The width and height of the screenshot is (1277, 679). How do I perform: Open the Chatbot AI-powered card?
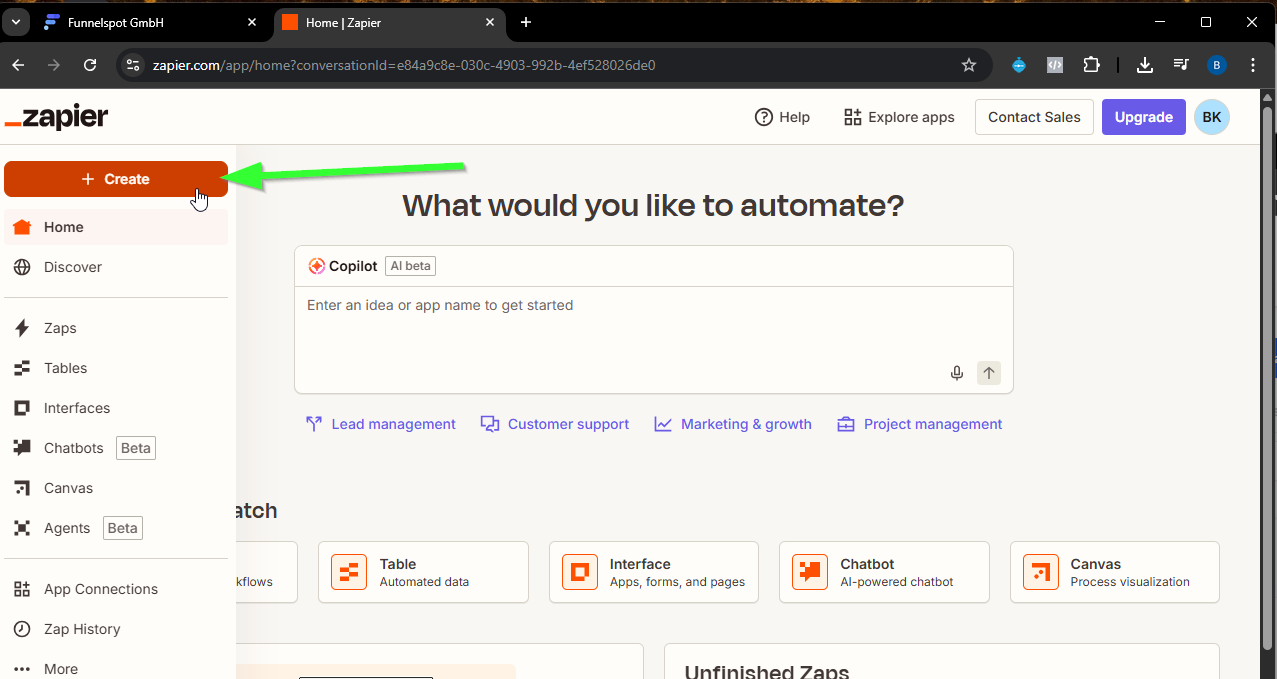(x=884, y=572)
